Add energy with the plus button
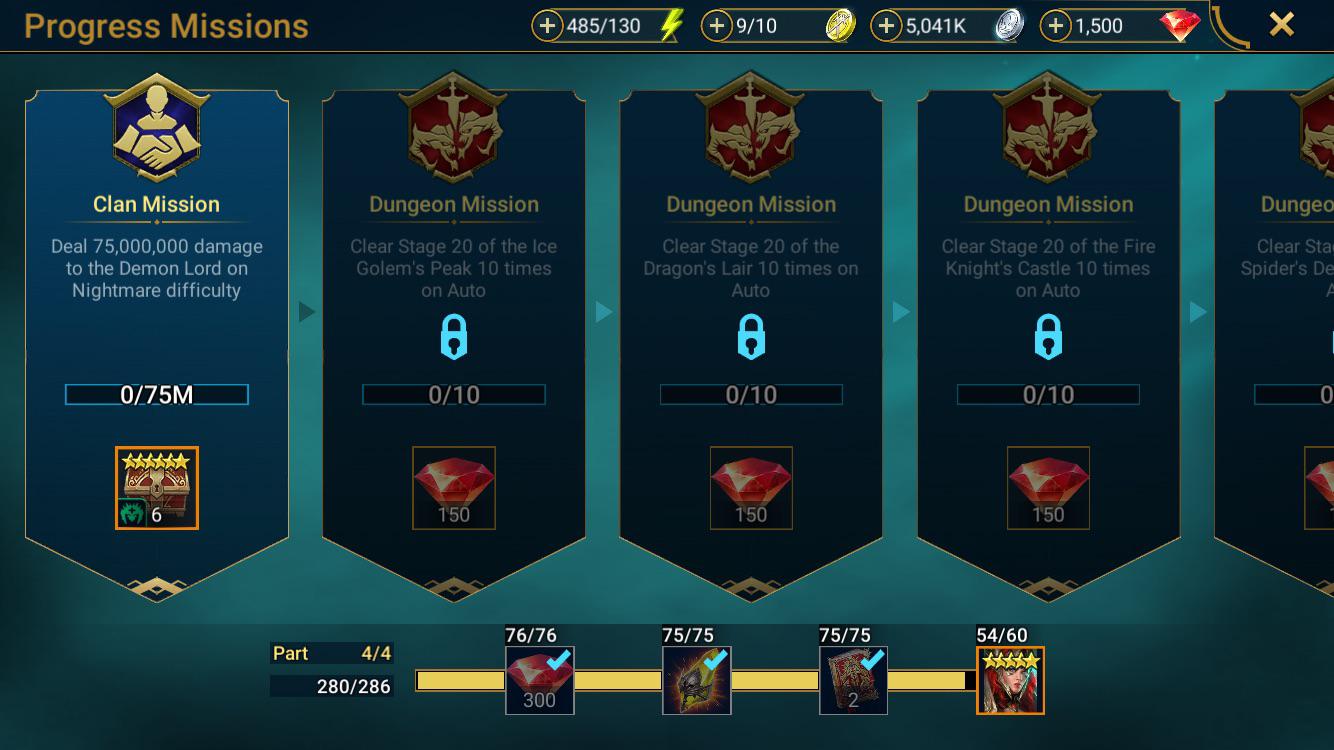 pyautogui.click(x=547, y=26)
